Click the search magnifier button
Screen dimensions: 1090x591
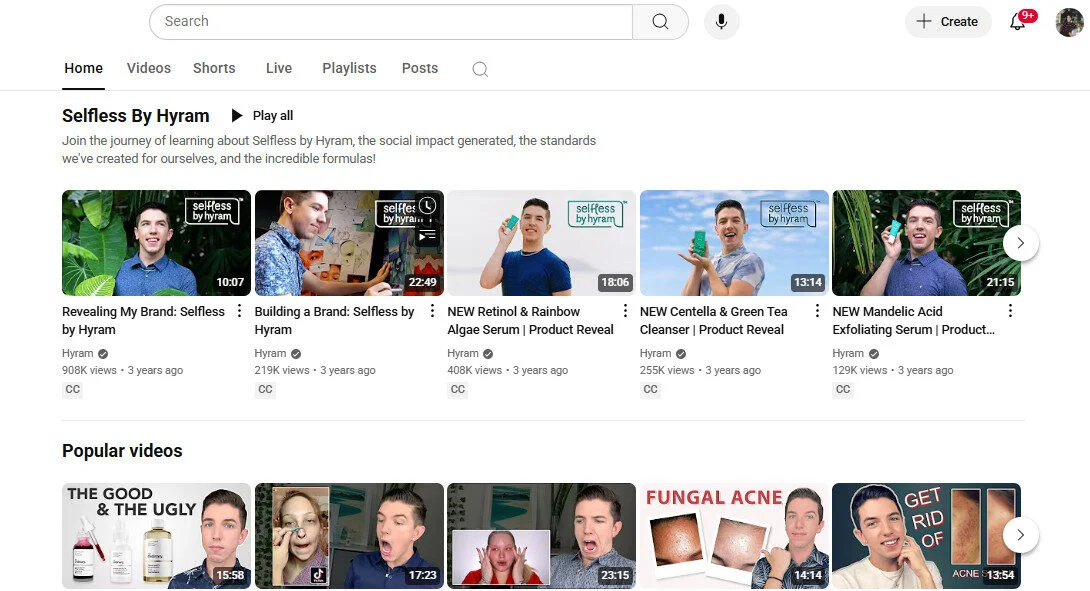click(660, 22)
